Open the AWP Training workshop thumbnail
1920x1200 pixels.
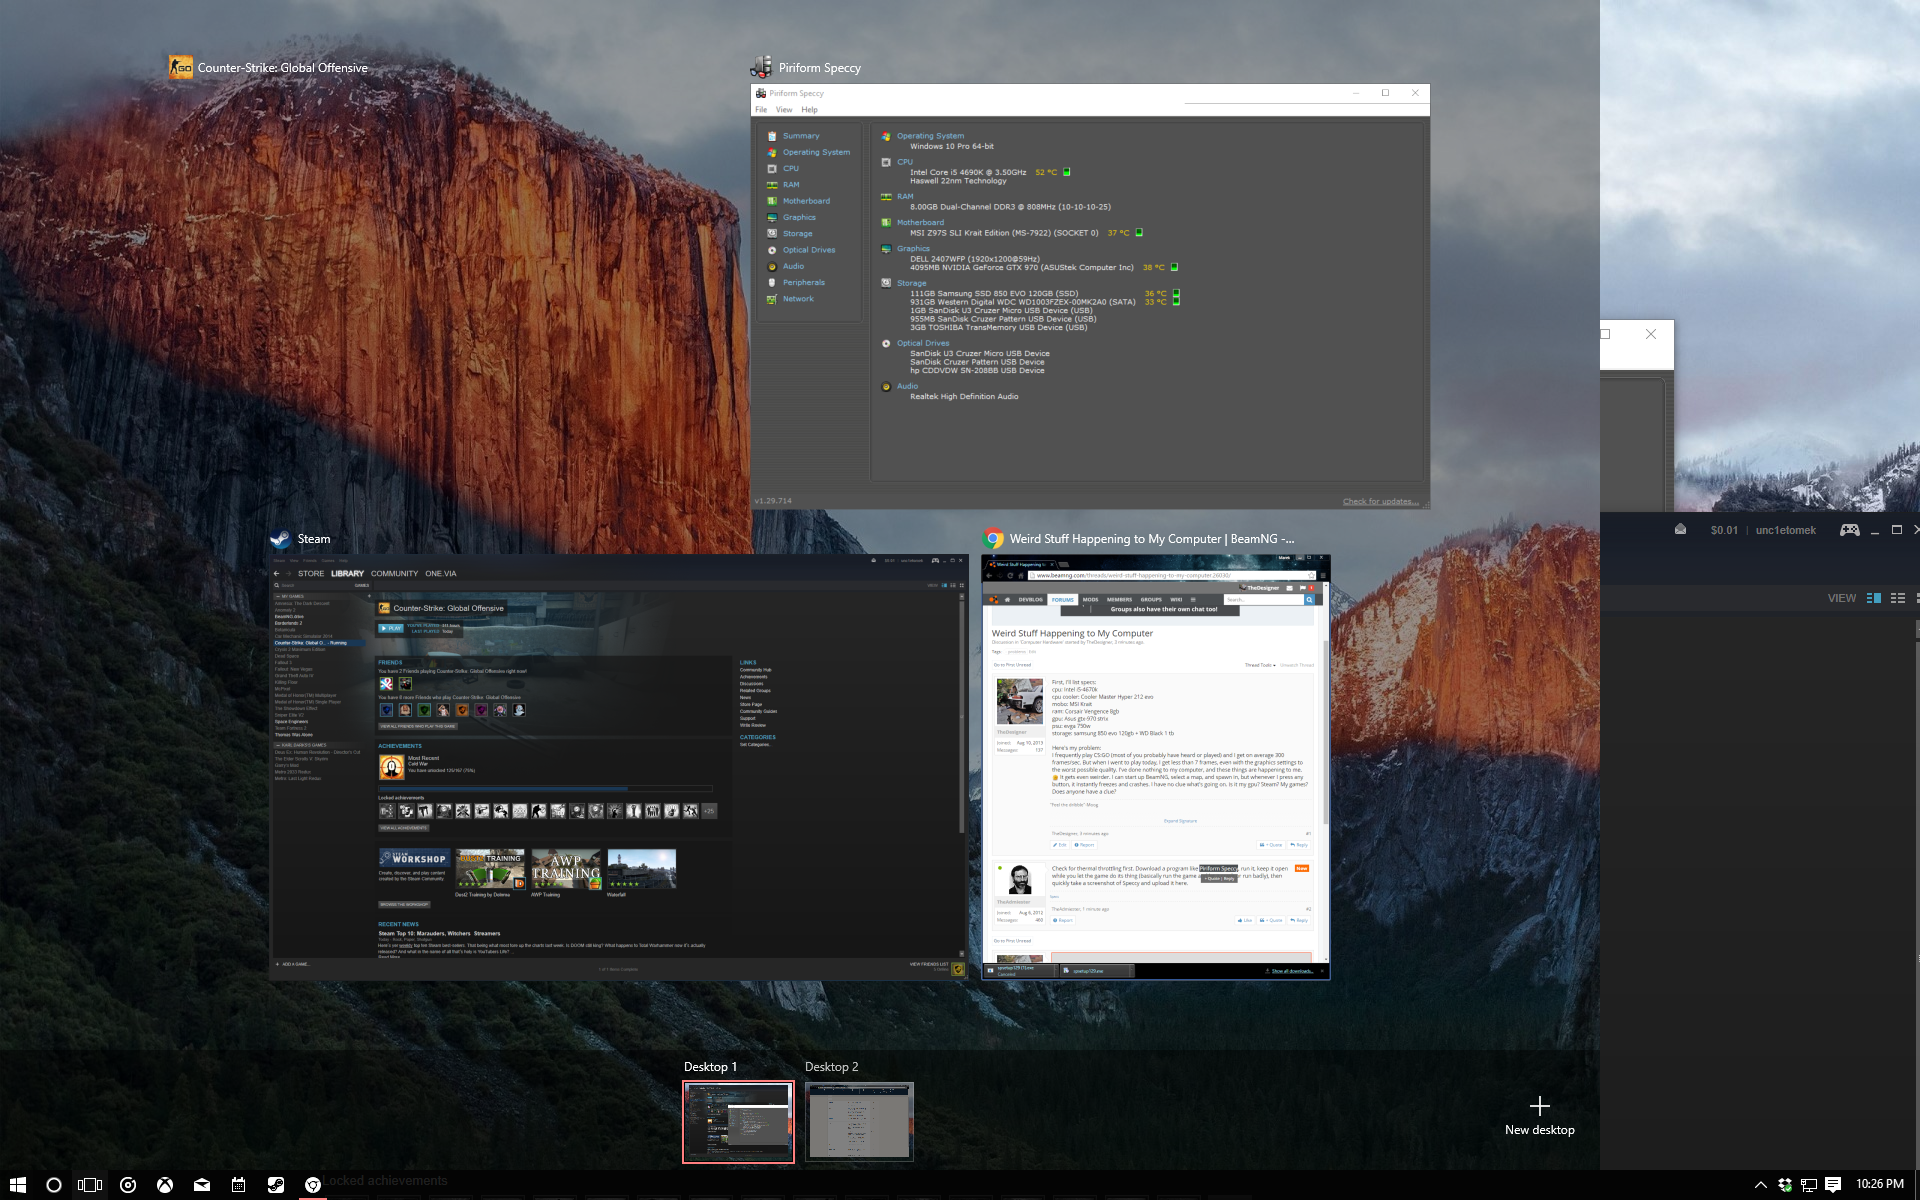(x=566, y=869)
